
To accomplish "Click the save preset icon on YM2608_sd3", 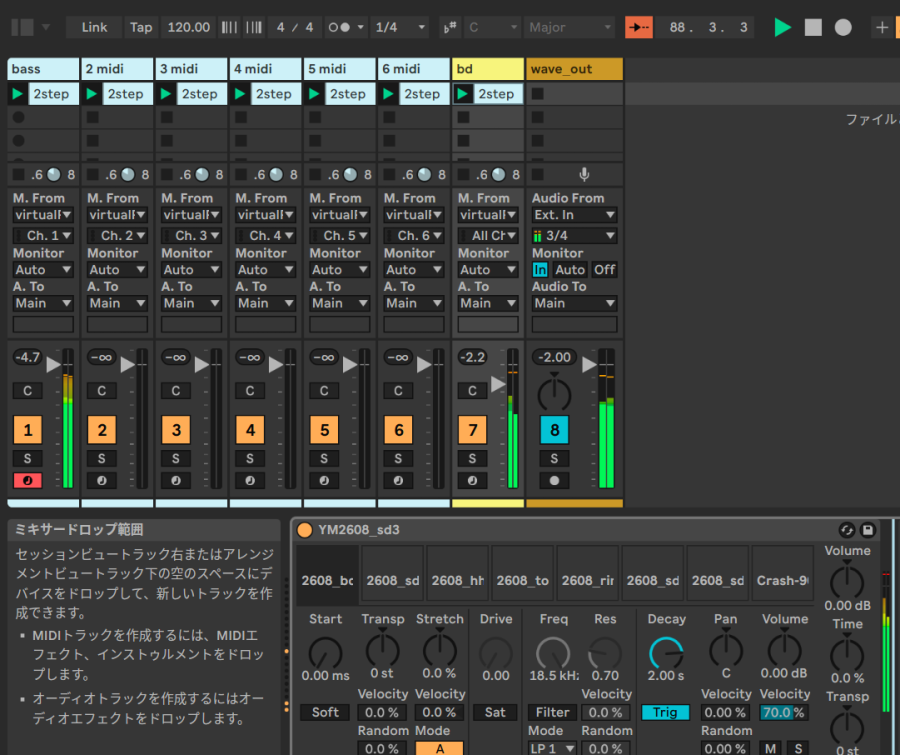I will tap(867, 529).
